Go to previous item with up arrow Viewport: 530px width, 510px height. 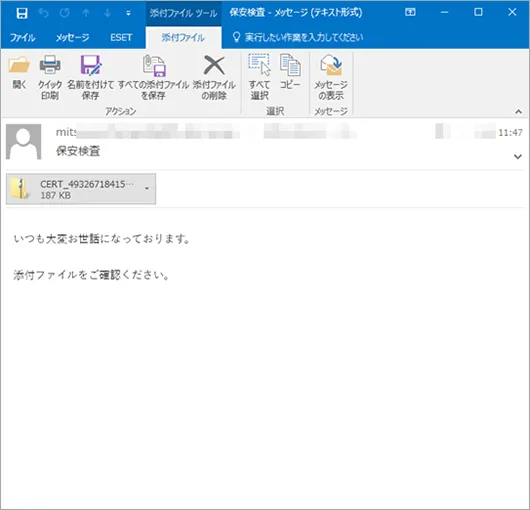coord(86,13)
